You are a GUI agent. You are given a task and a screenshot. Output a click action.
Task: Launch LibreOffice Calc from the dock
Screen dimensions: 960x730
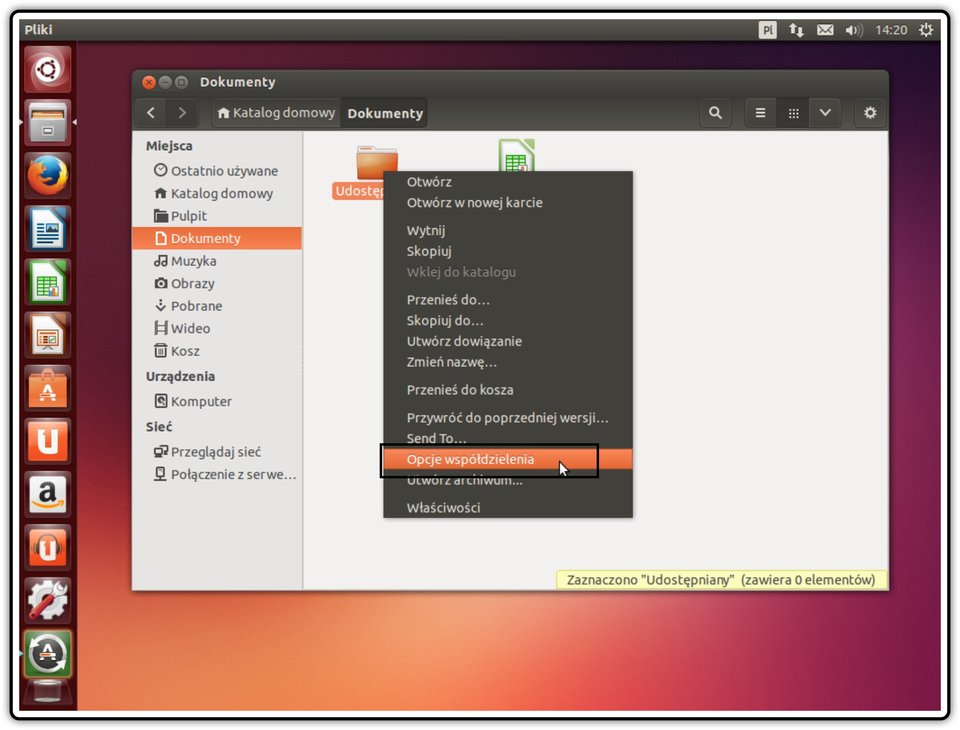coord(48,282)
